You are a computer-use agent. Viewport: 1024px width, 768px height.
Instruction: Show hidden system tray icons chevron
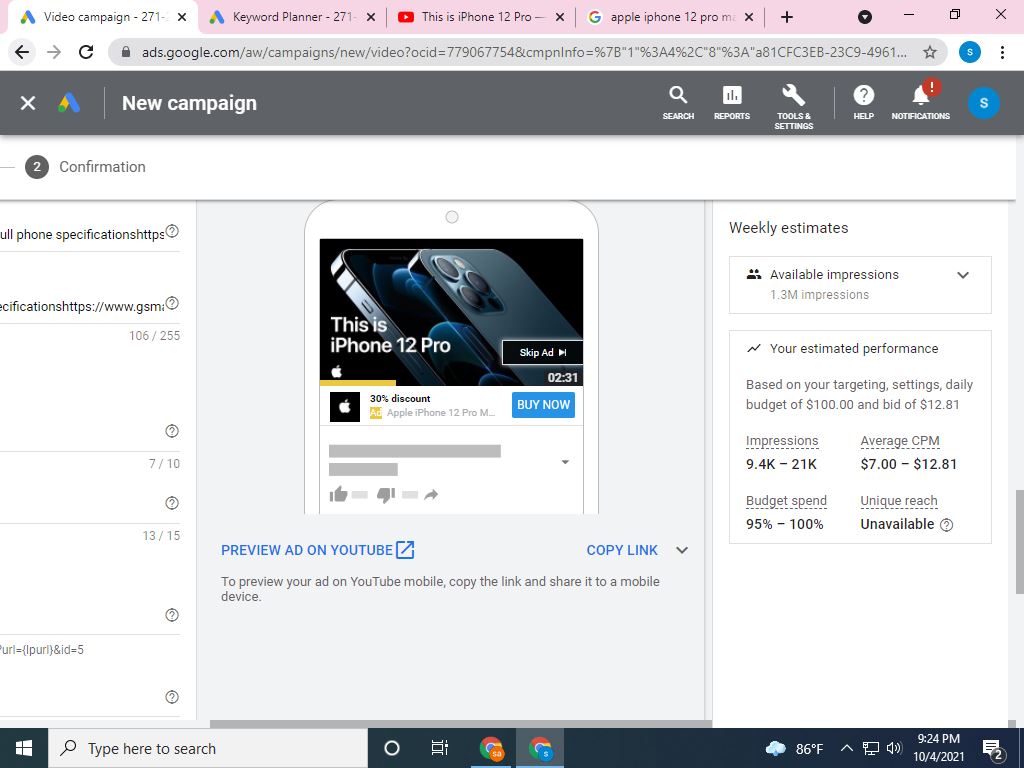click(846, 748)
